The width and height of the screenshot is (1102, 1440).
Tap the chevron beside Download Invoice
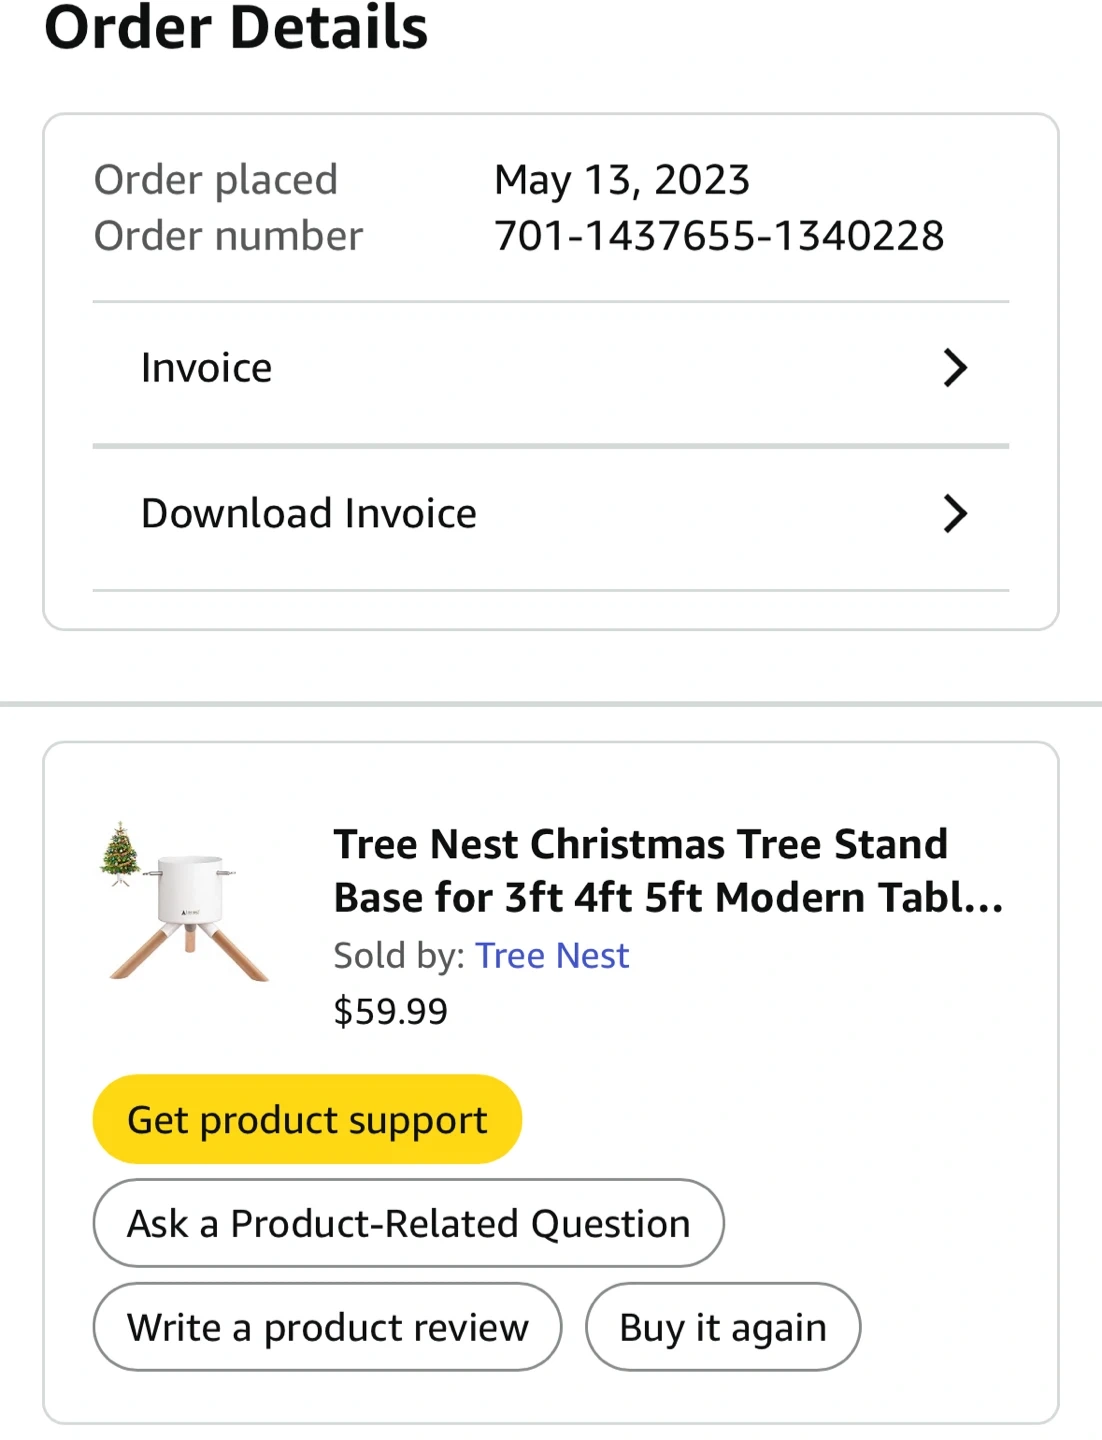click(955, 514)
